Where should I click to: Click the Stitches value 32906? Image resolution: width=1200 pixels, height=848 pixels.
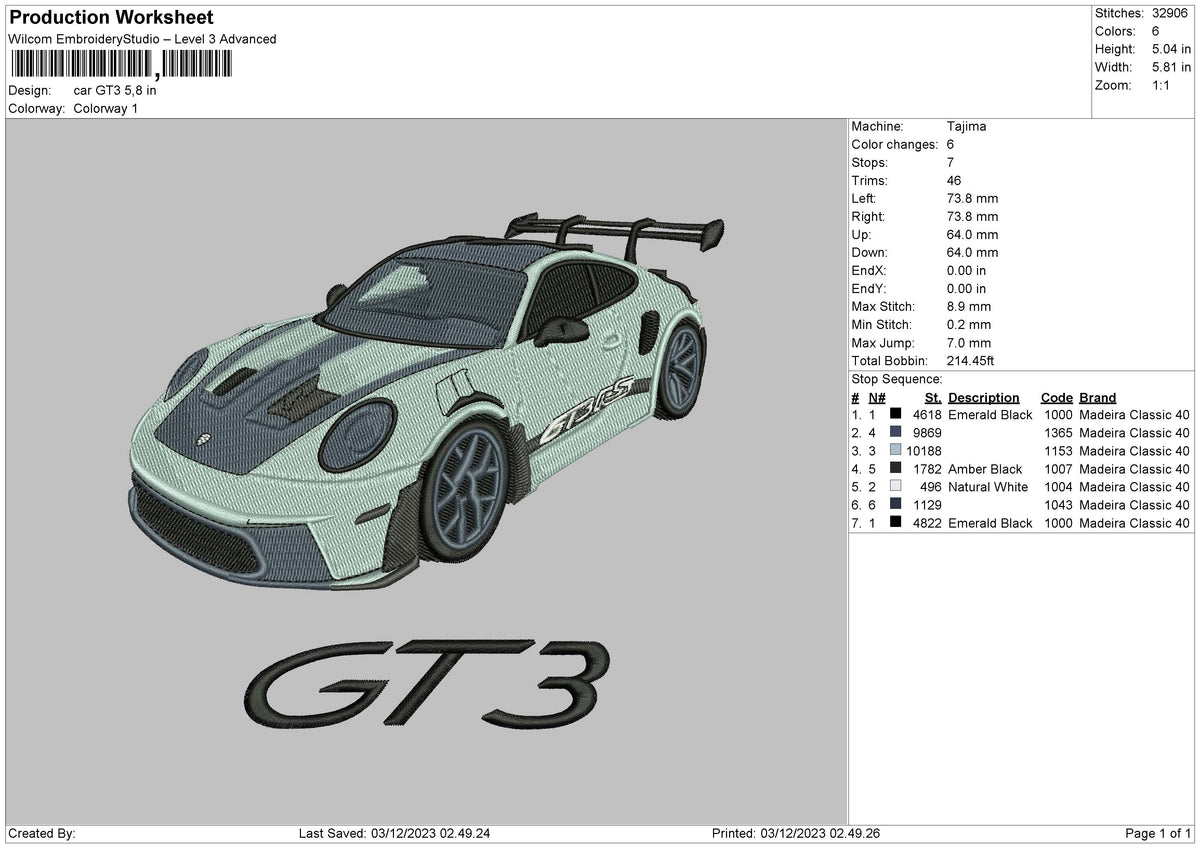click(x=1171, y=13)
